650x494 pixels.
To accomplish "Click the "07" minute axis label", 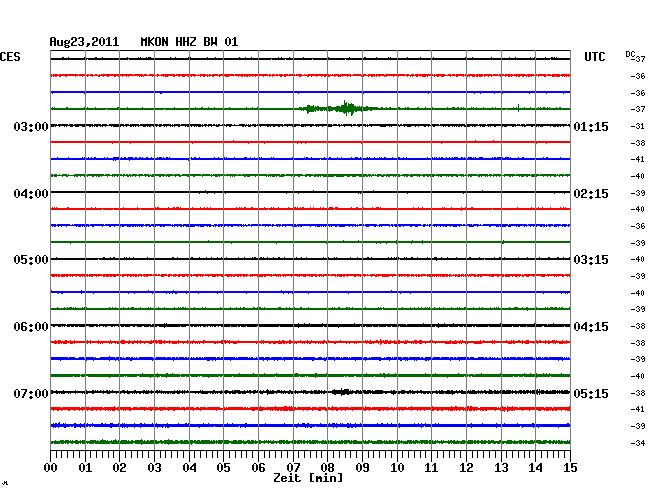I will pyautogui.click(x=293, y=468).
